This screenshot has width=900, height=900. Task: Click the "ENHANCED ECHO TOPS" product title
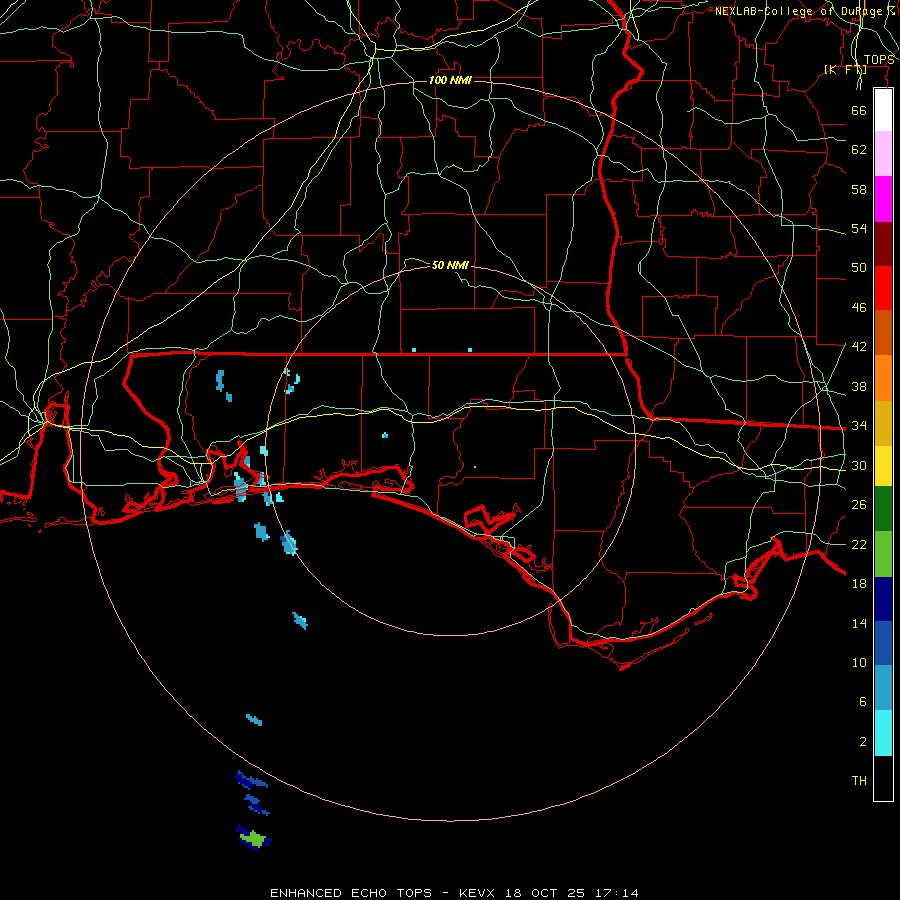pyautogui.click(x=351, y=893)
